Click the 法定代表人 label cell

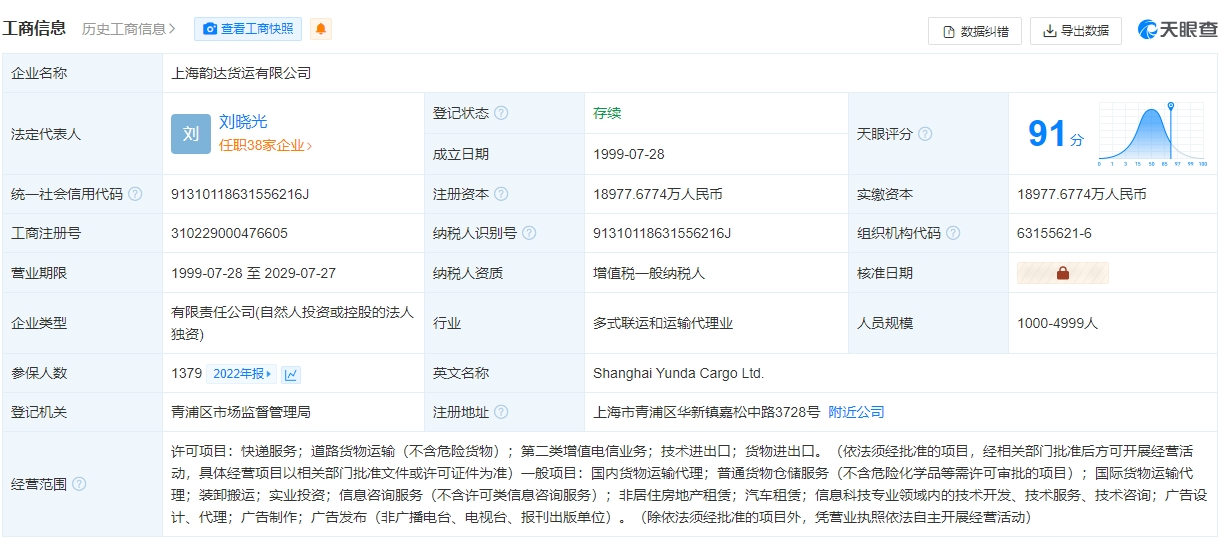82,133
